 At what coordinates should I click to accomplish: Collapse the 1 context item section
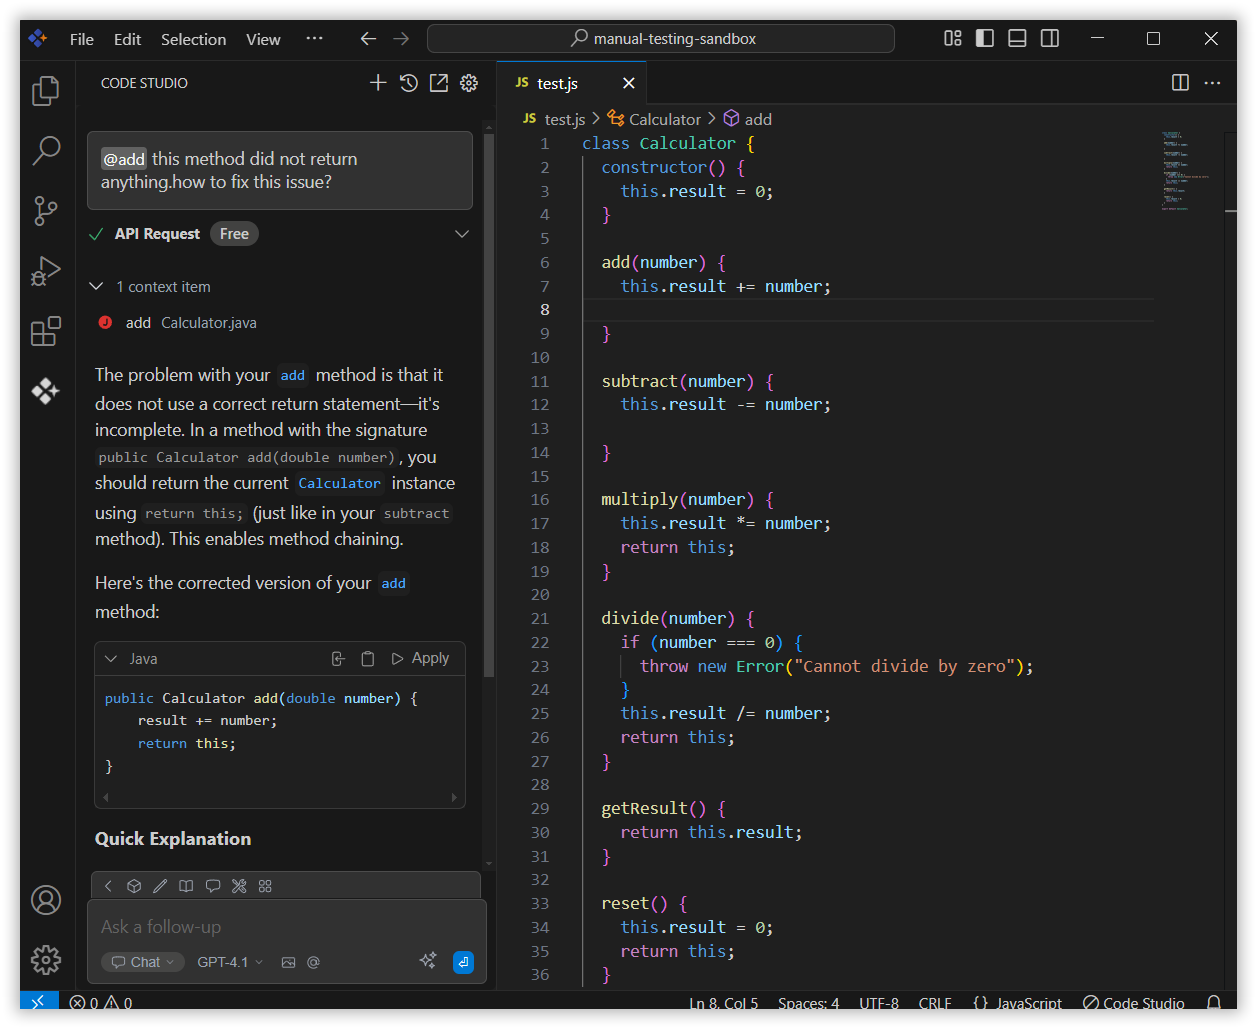97,287
